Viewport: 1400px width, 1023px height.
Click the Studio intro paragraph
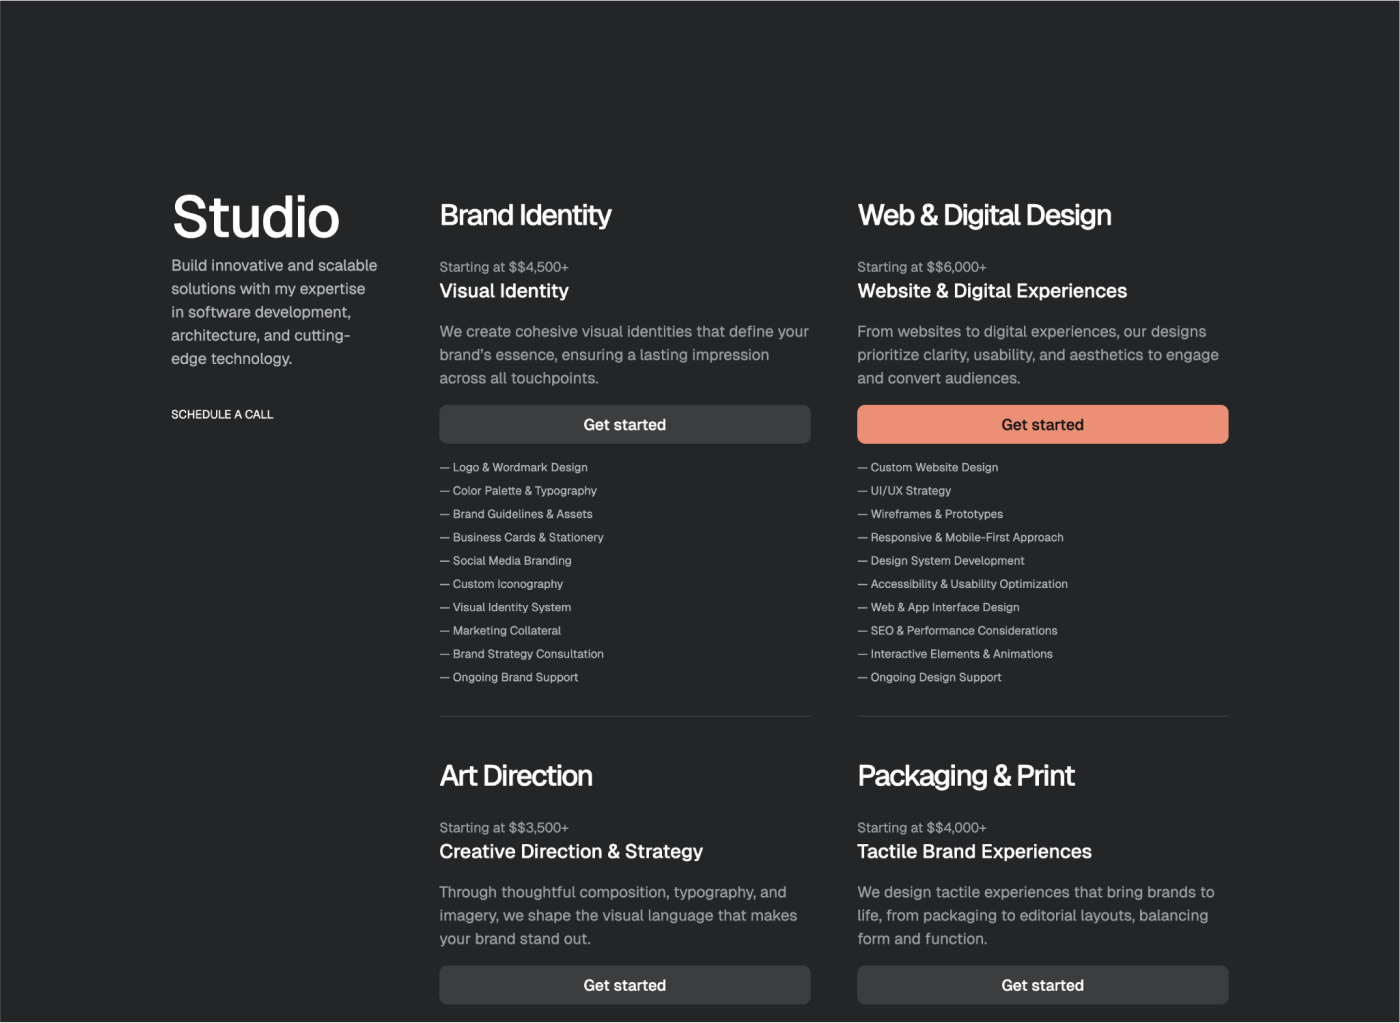[x=274, y=312]
